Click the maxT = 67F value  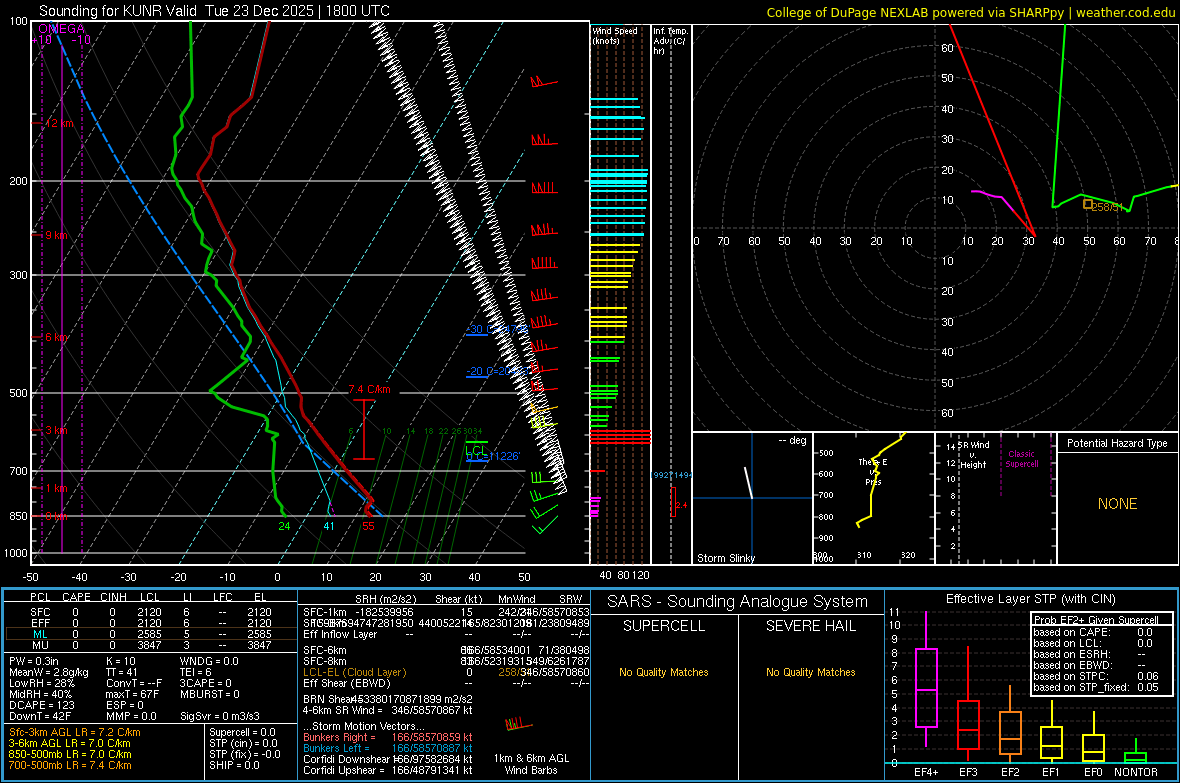(132, 693)
